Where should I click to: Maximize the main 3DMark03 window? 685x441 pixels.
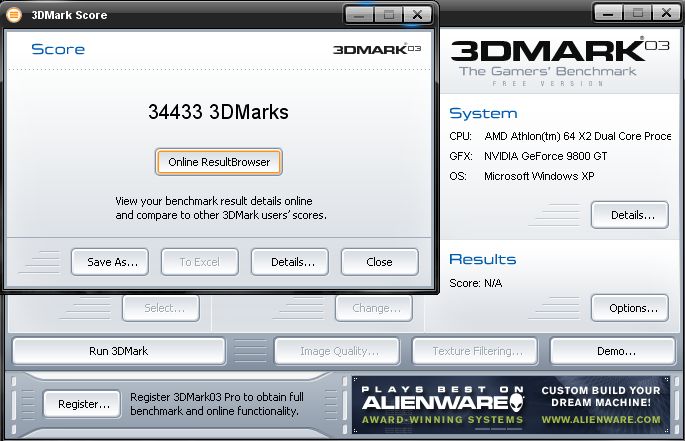click(637, 12)
